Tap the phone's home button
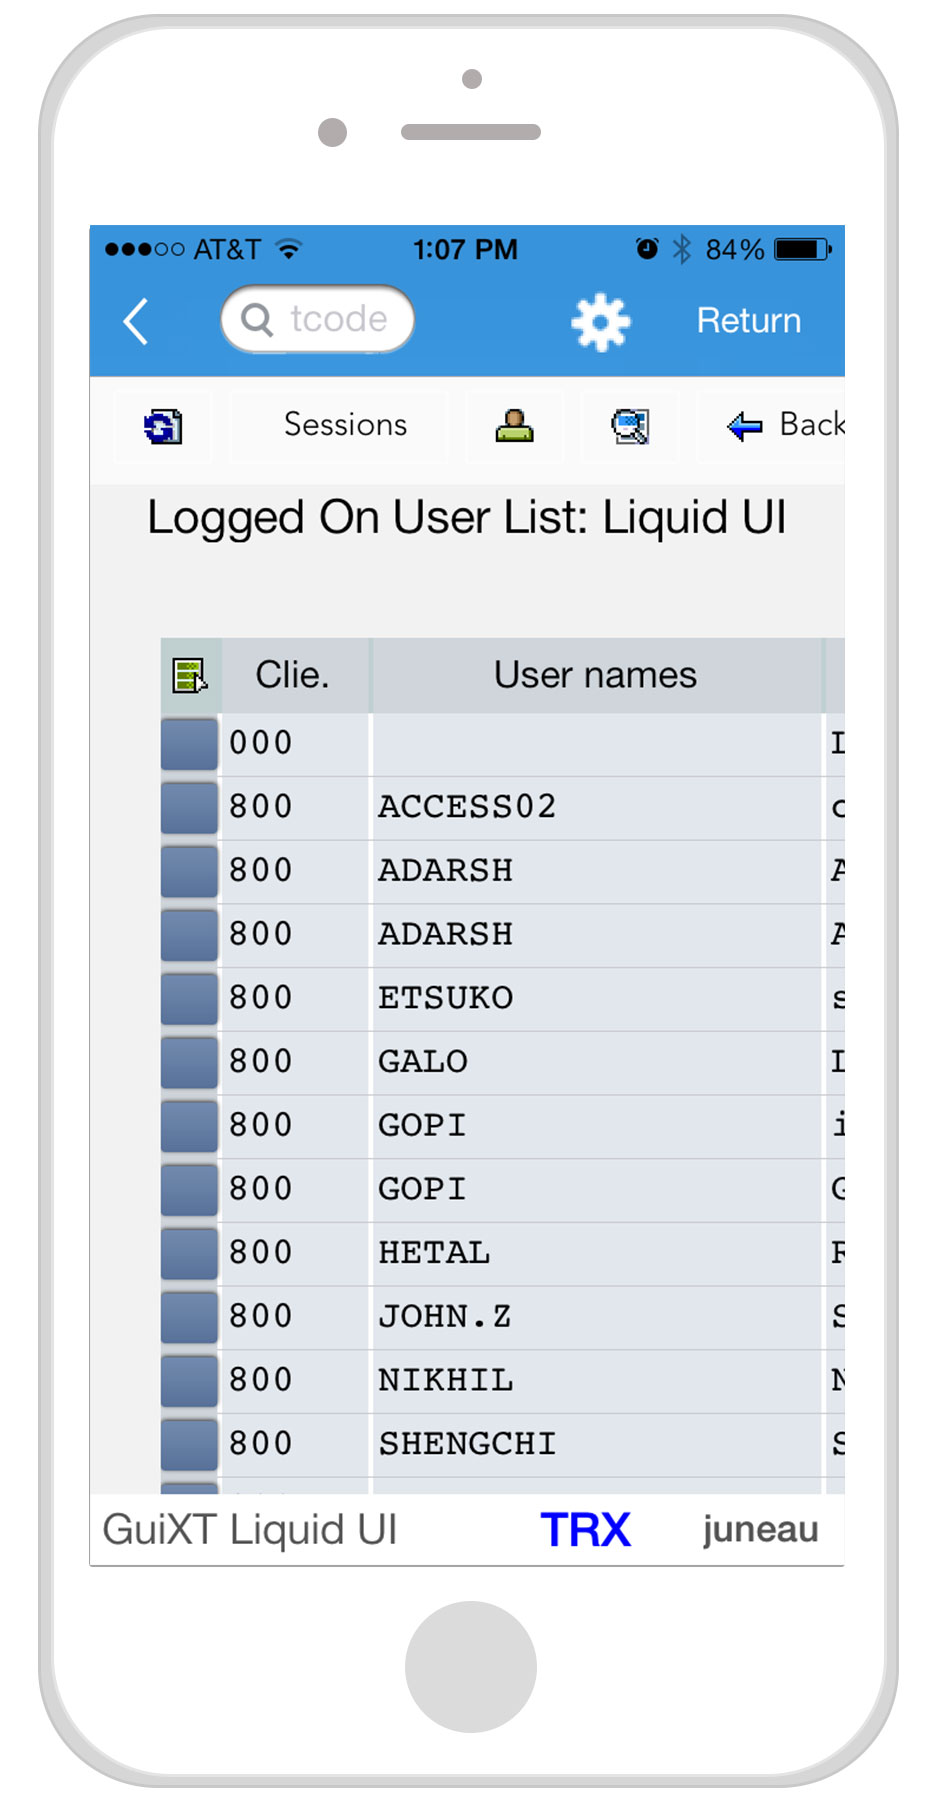This screenshot has height=1807, width=925. tap(470, 1666)
